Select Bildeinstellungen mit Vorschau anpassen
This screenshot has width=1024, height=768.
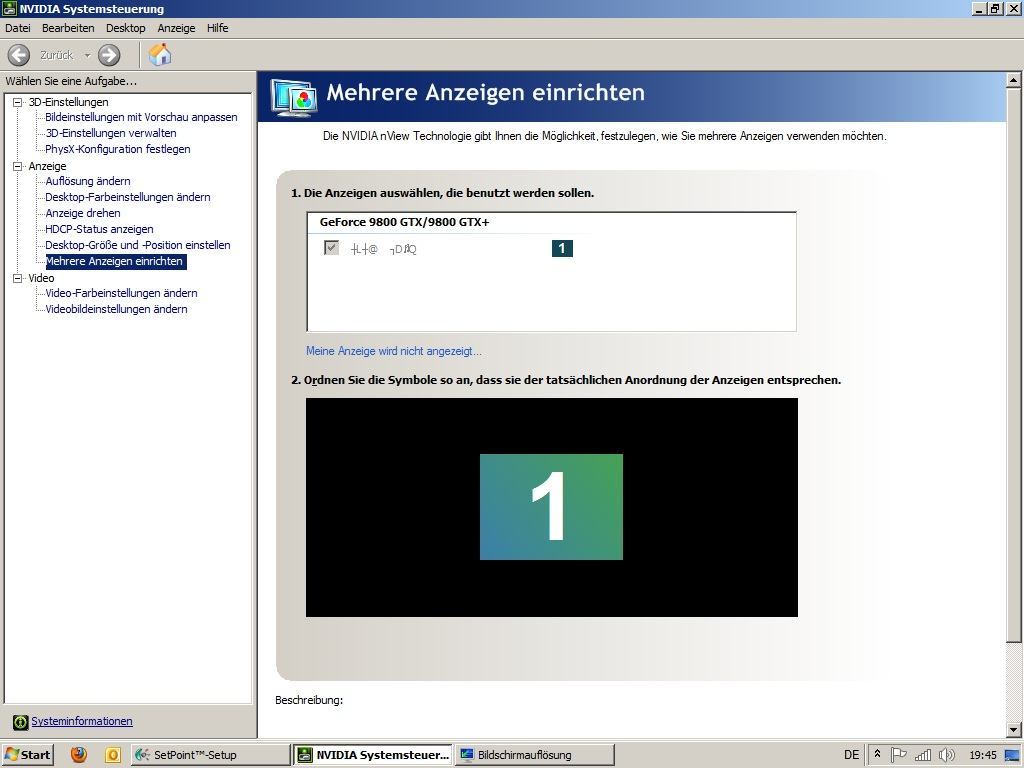141,117
